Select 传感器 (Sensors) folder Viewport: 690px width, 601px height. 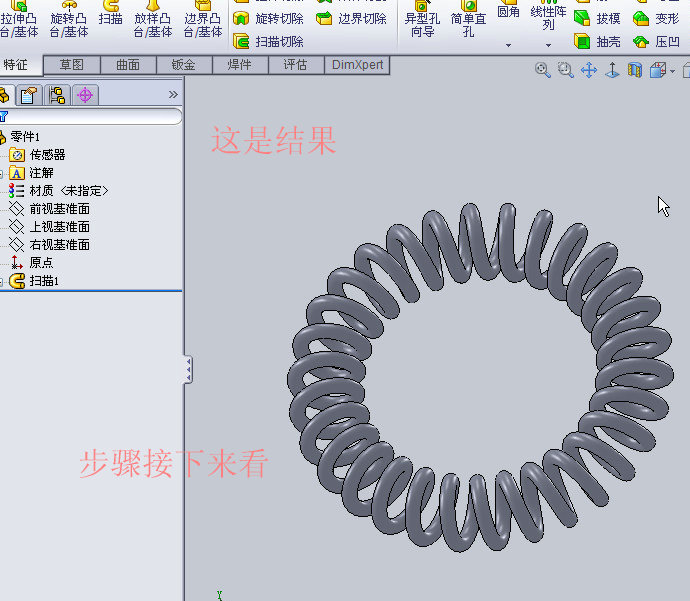coord(37,155)
